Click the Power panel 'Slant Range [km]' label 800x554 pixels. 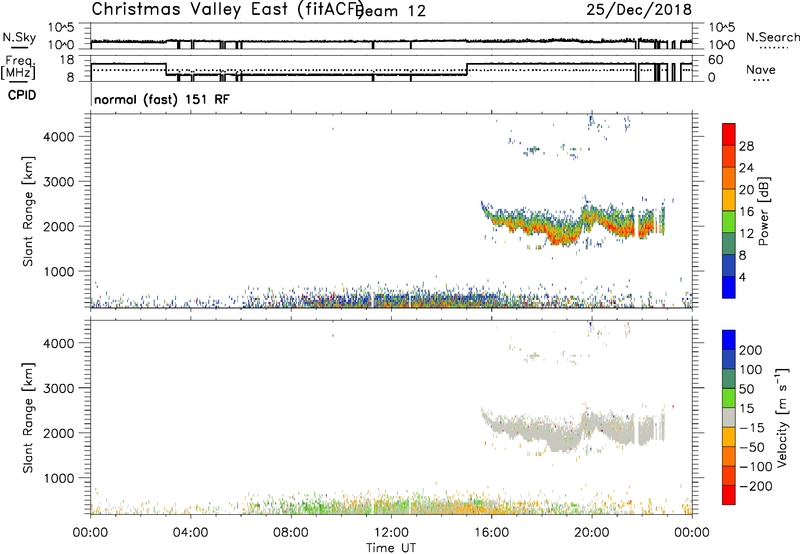pos(28,211)
